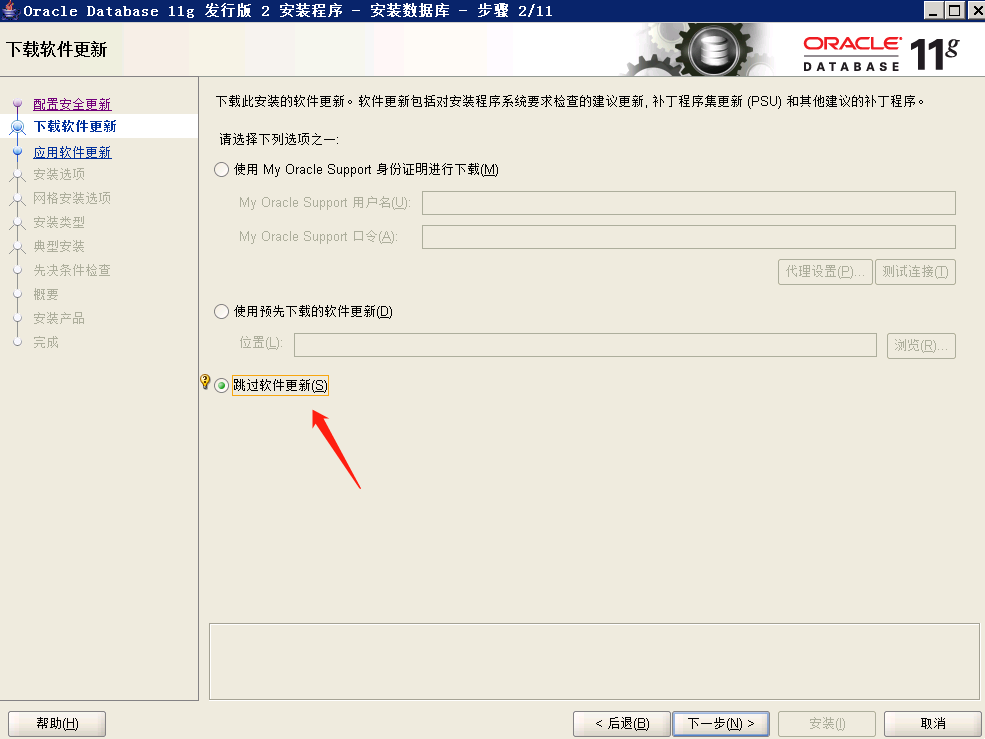This screenshot has width=985, height=739.
Task: Select the current 下载软件更新 step
Action: tap(75, 126)
